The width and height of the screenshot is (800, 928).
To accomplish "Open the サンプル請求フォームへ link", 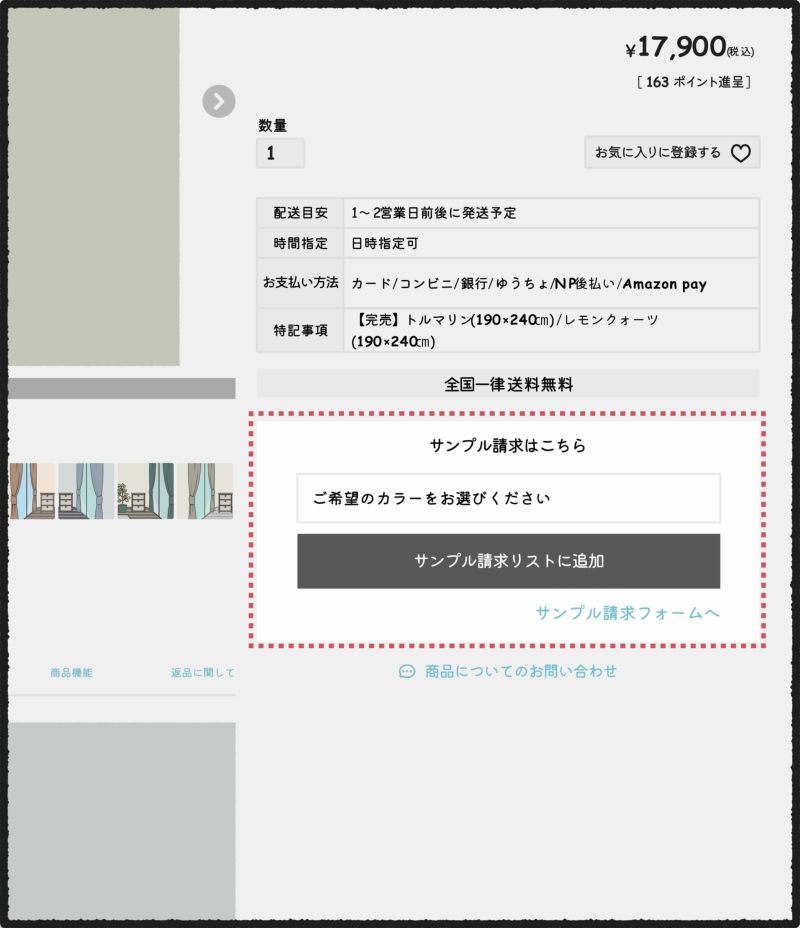I will click(x=627, y=613).
